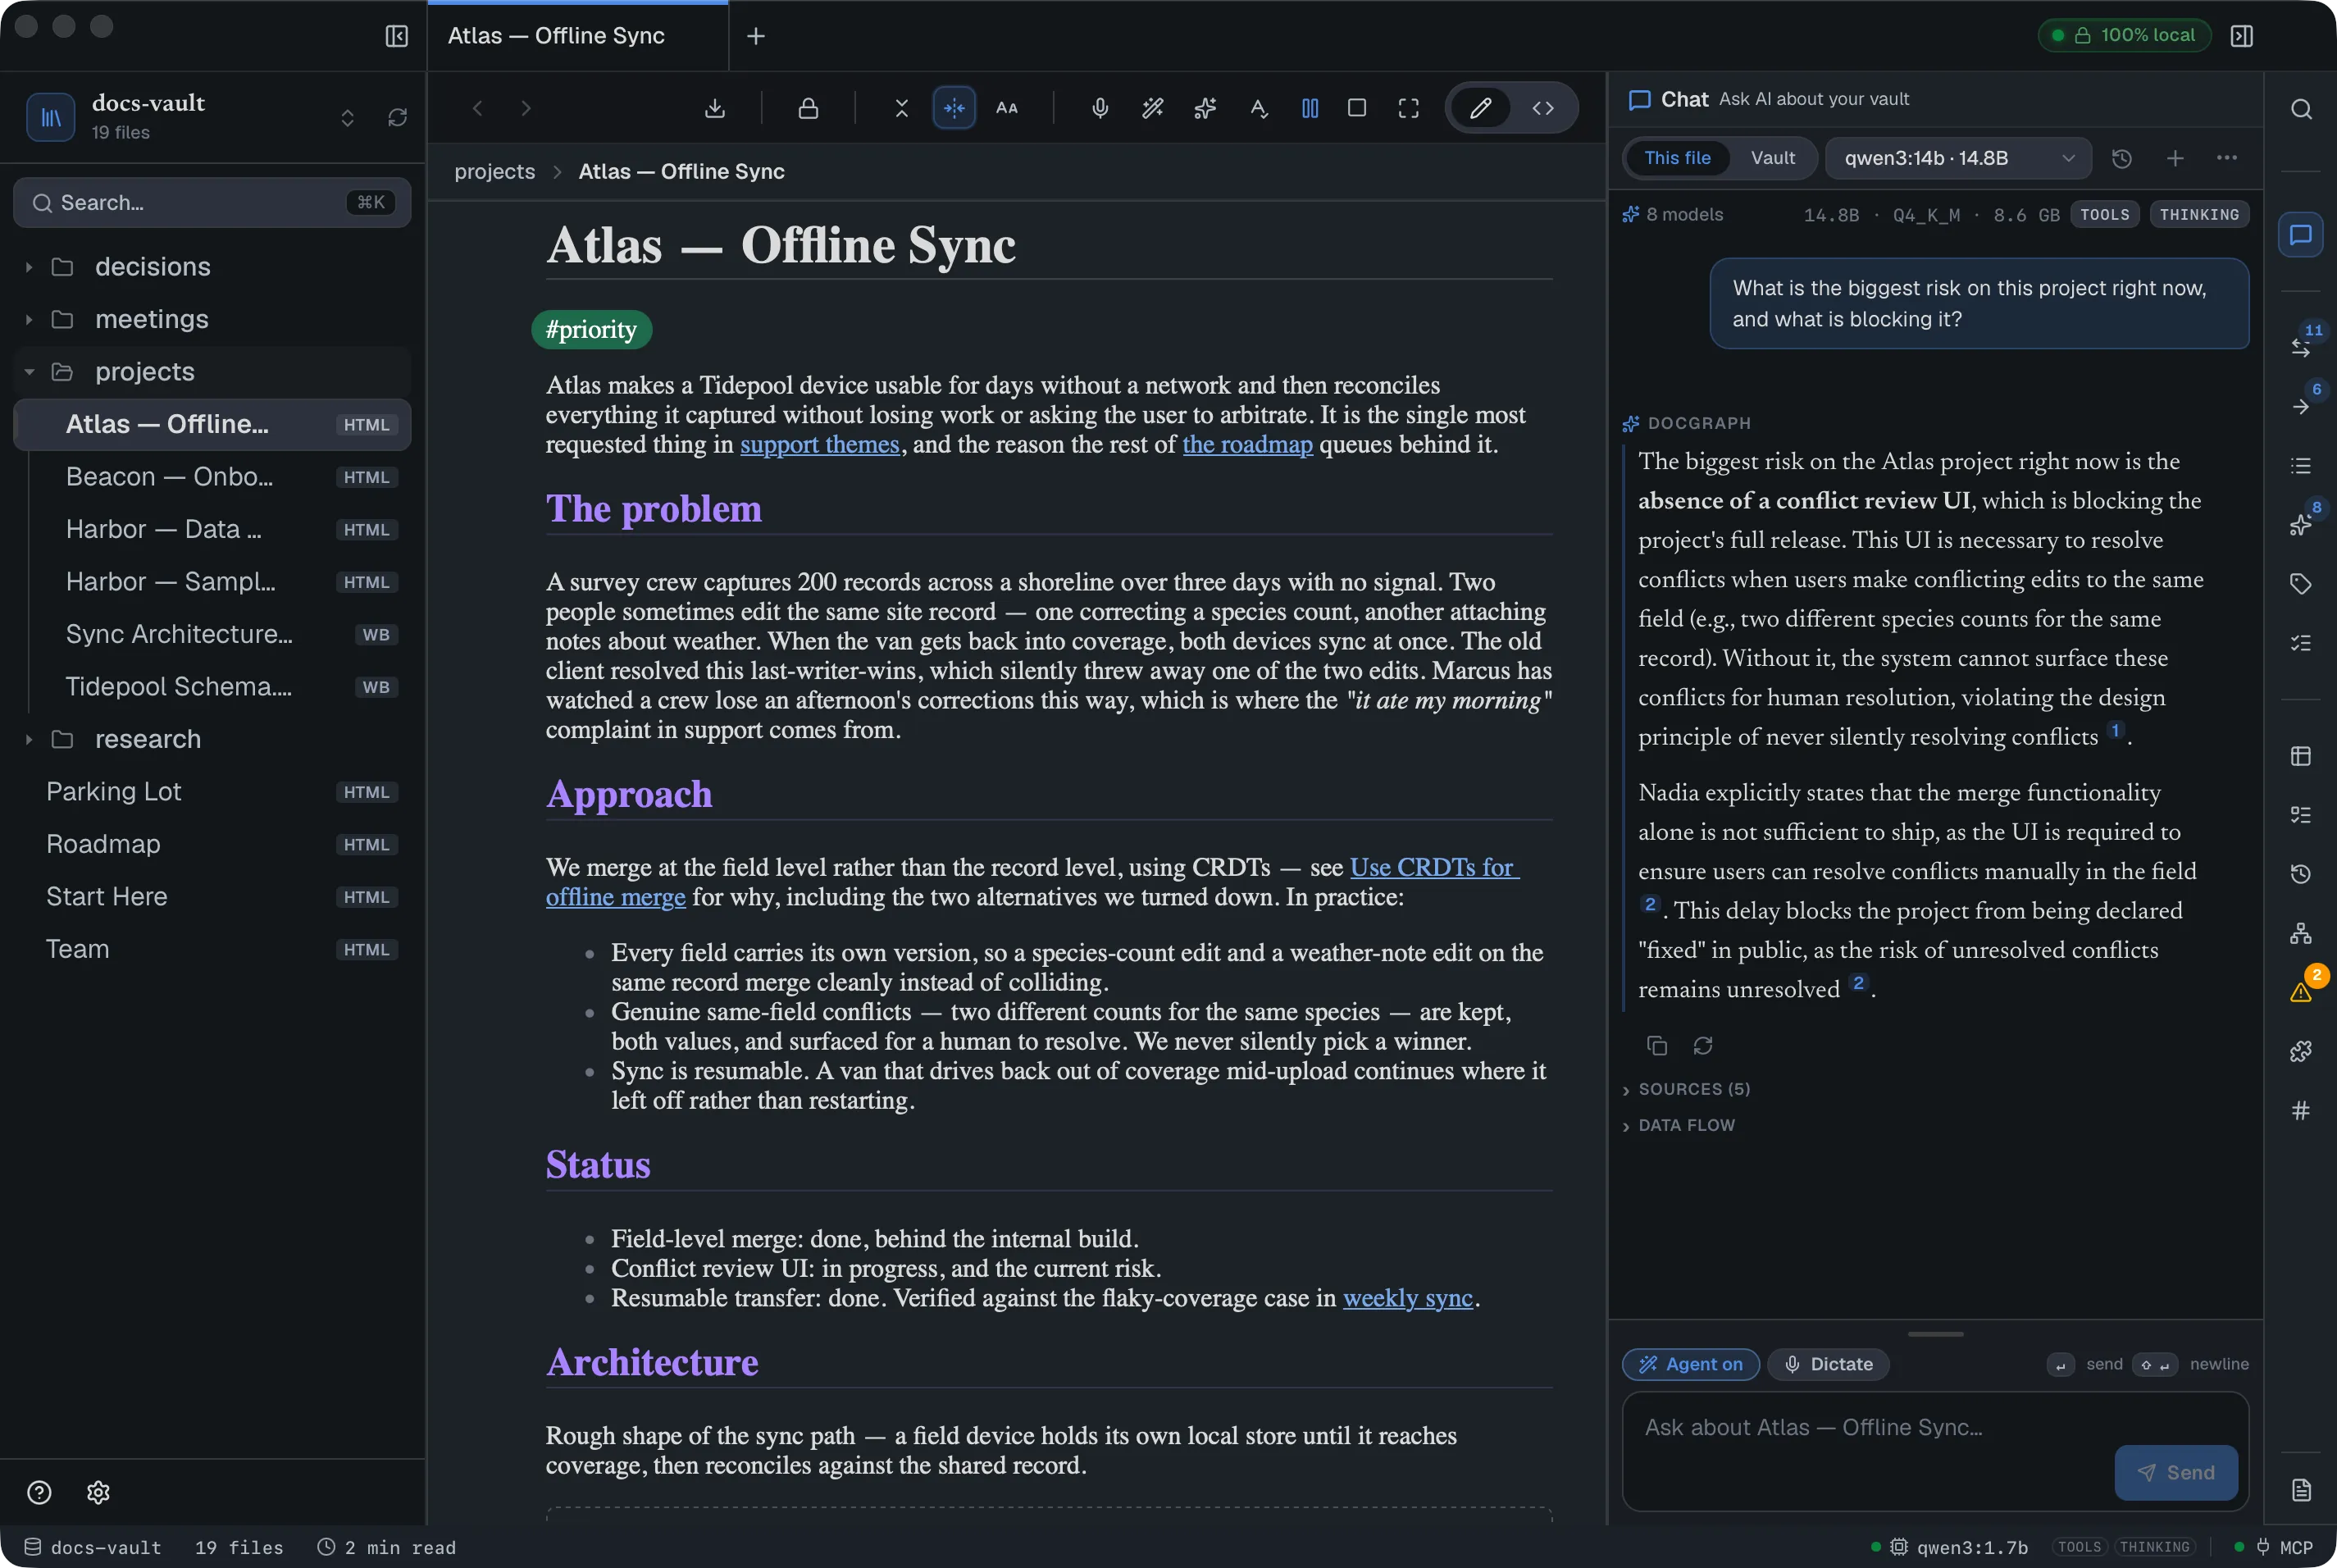Open a new tab with plus
Screen dimensions: 2337x1568
(756, 36)
